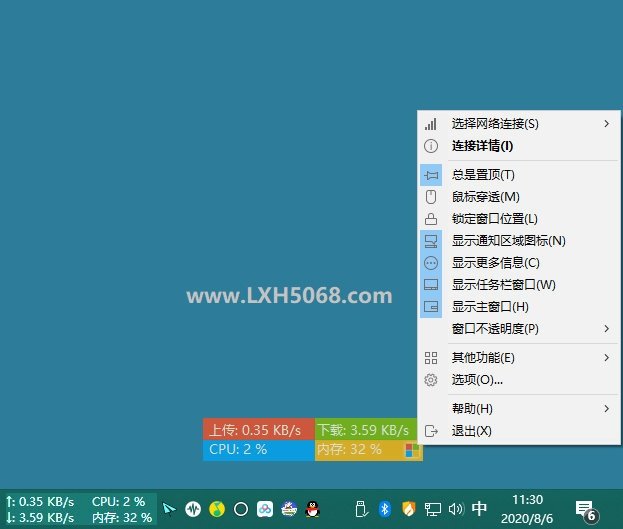Toggle the pin icon for 总是置顶
The image size is (623, 529).
tap(431, 175)
